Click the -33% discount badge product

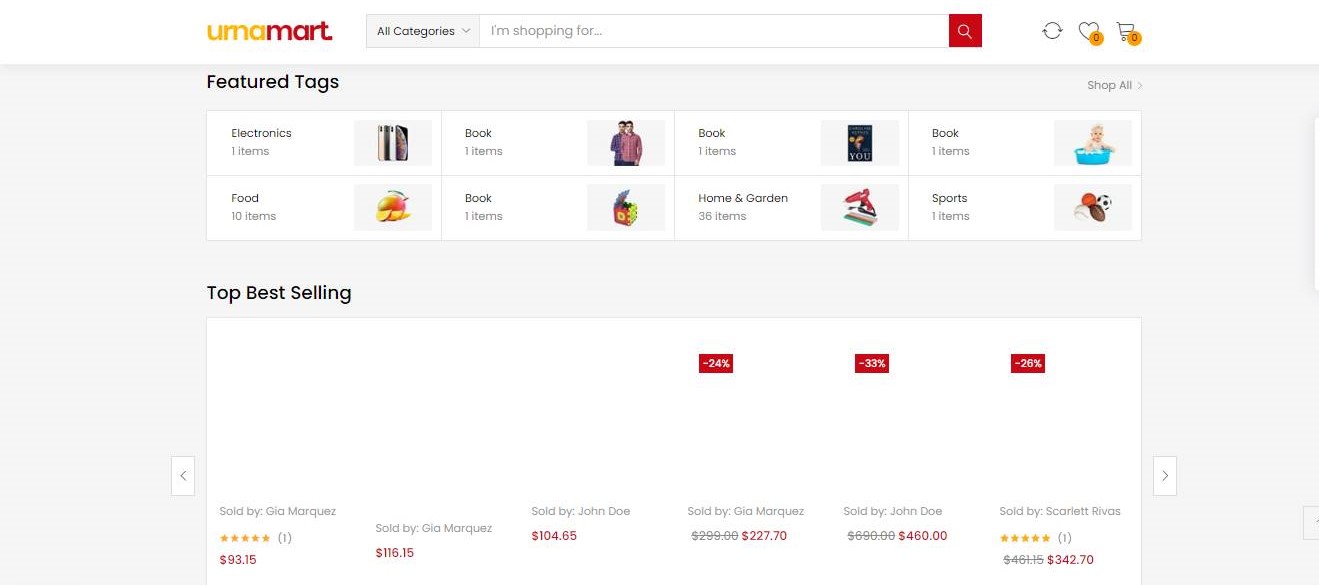[872, 364]
